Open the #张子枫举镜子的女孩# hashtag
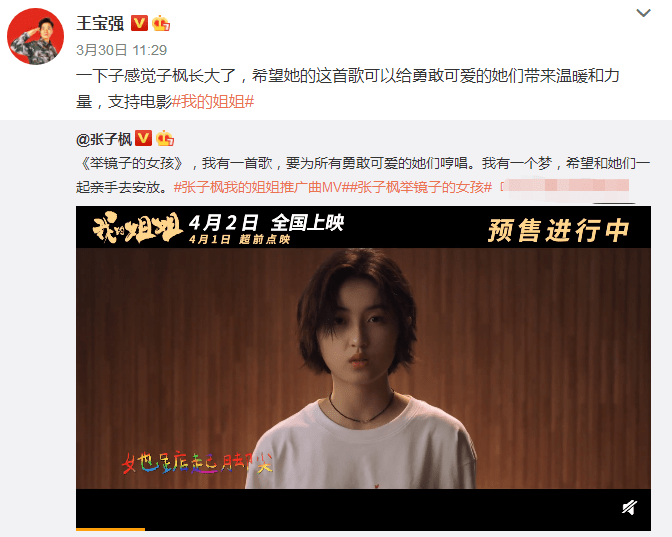 pos(420,187)
